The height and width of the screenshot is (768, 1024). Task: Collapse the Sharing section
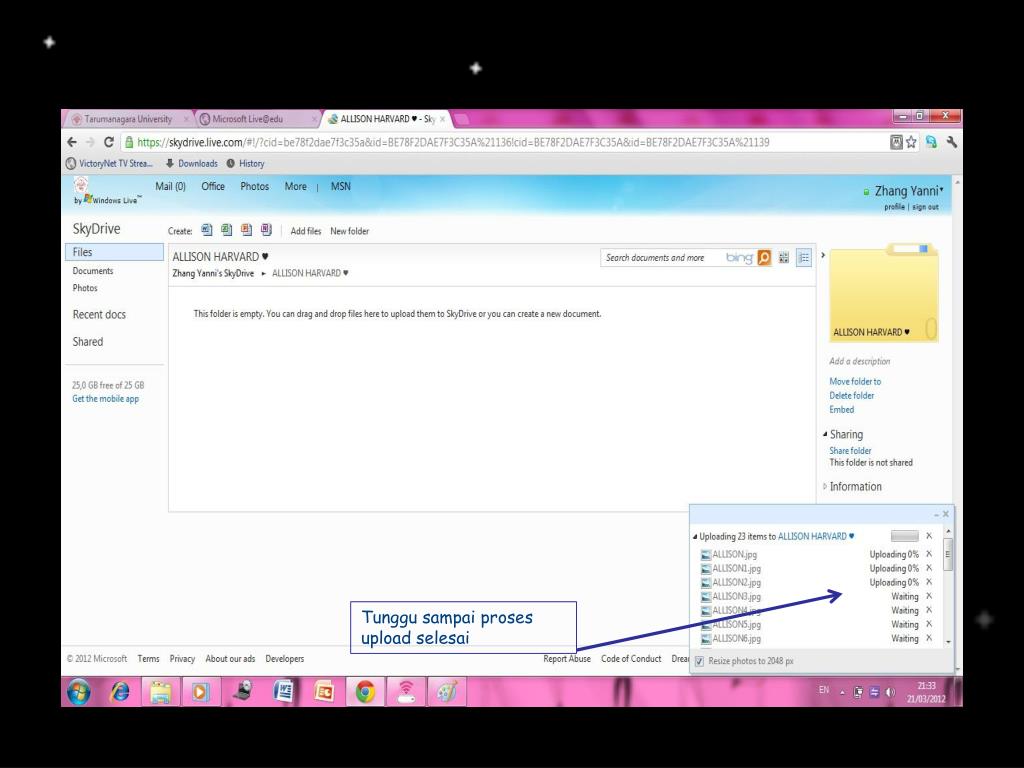pyautogui.click(x=825, y=434)
